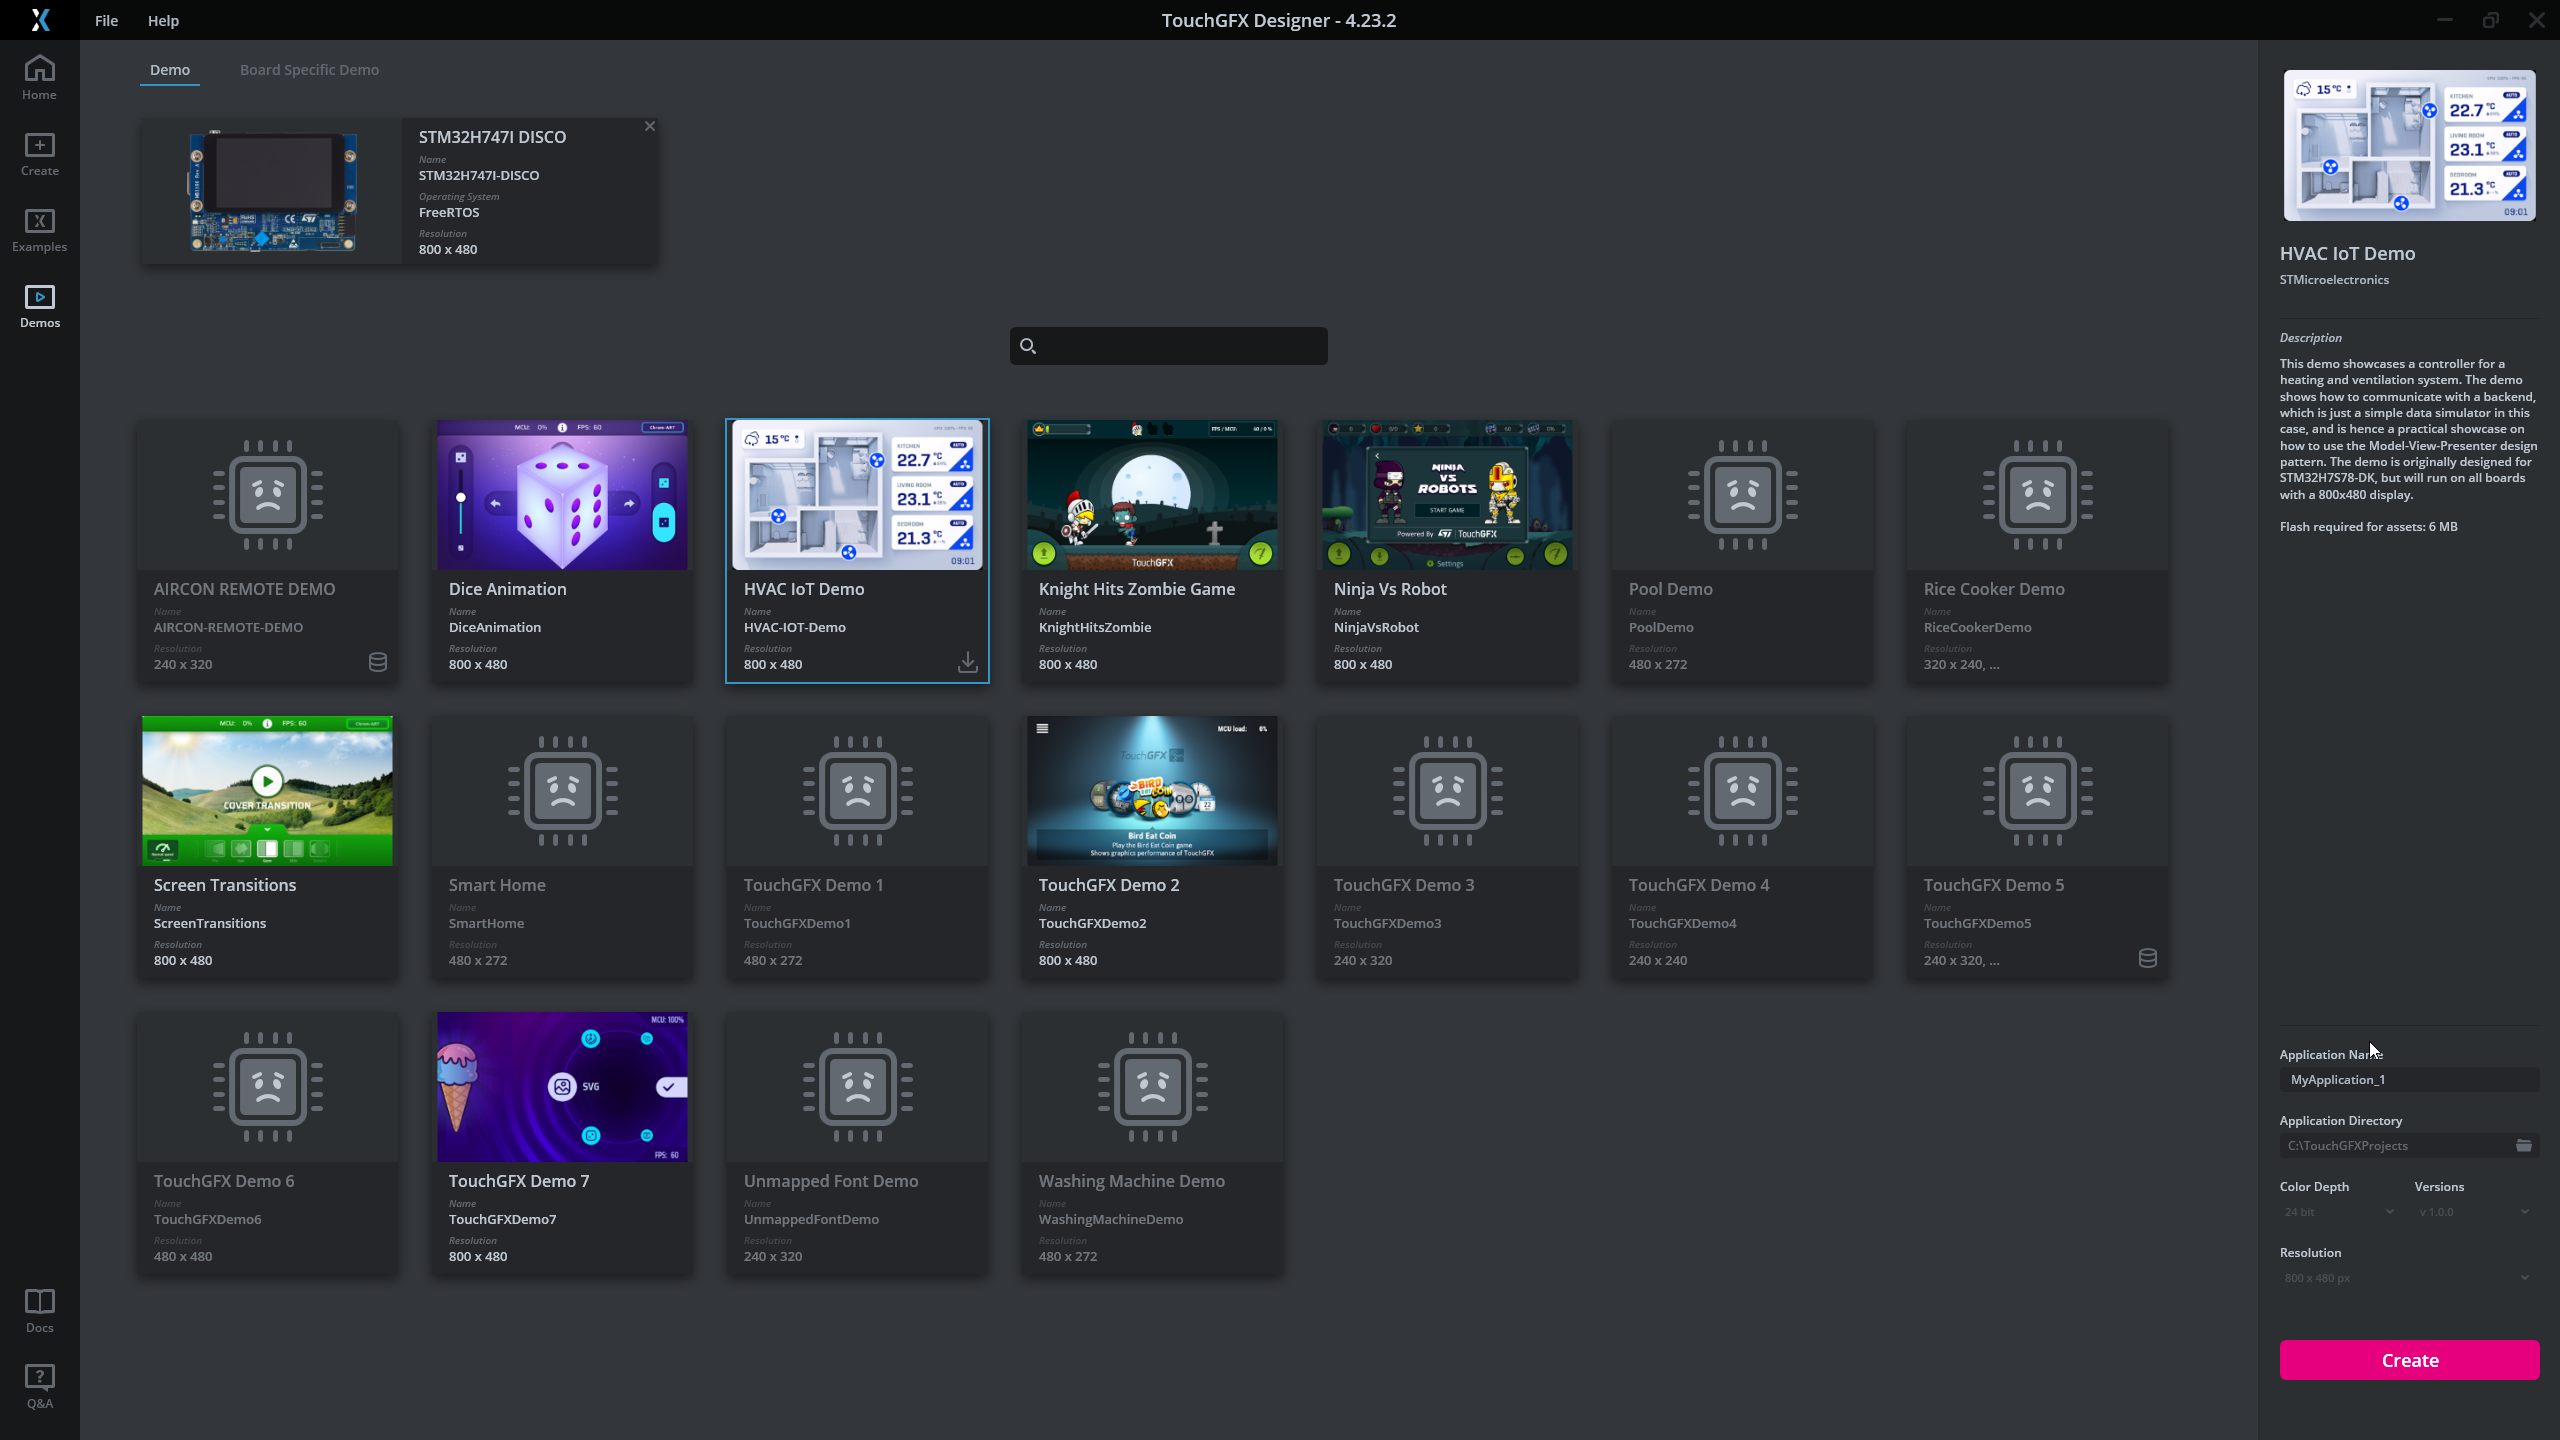Click the Create button
This screenshot has height=1440, width=2560.
(x=2408, y=1360)
